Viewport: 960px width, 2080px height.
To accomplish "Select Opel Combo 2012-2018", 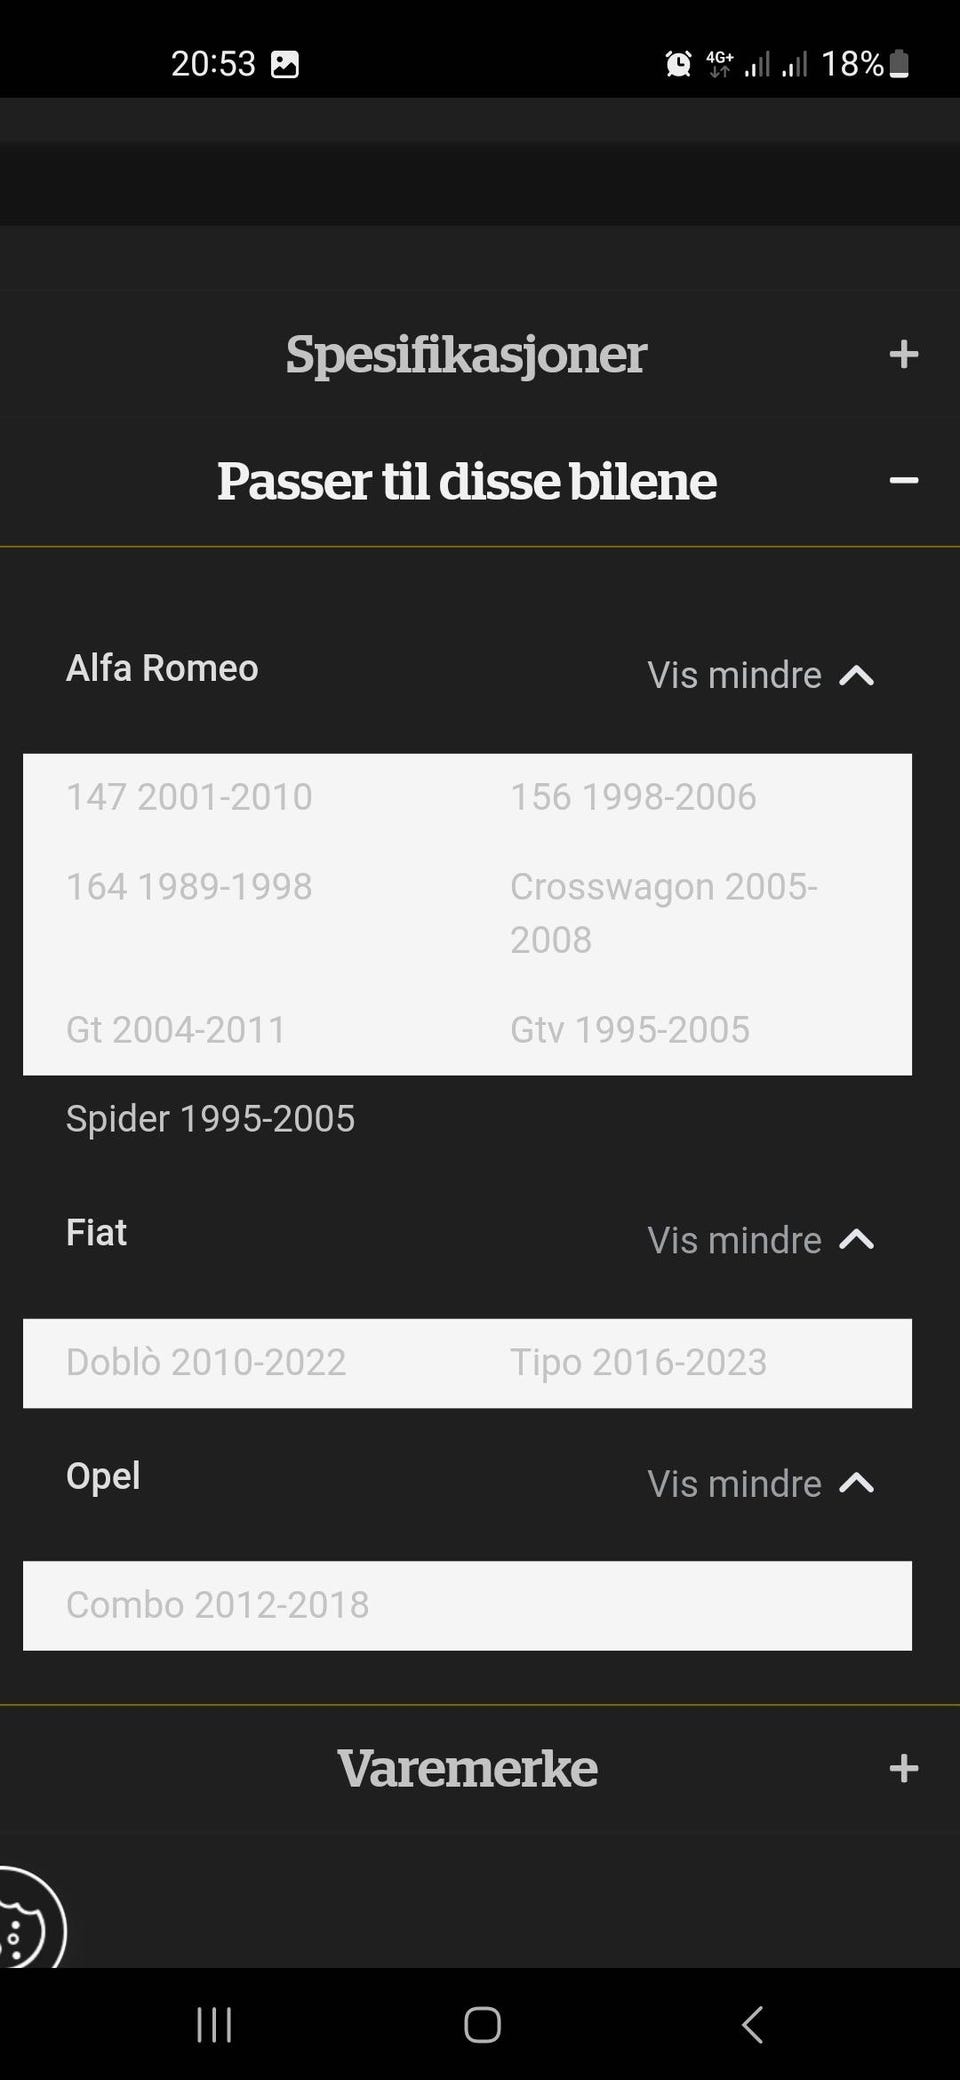I will 218,1605.
